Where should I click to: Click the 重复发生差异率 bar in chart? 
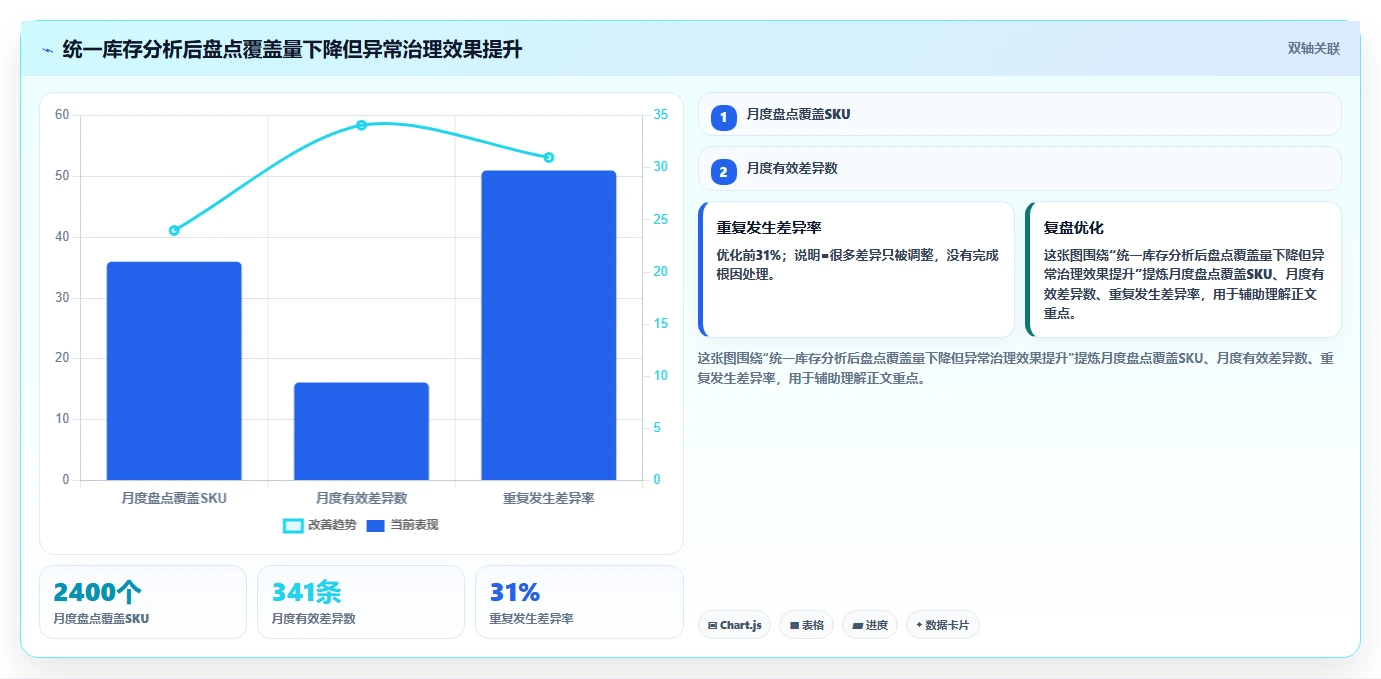point(548,325)
